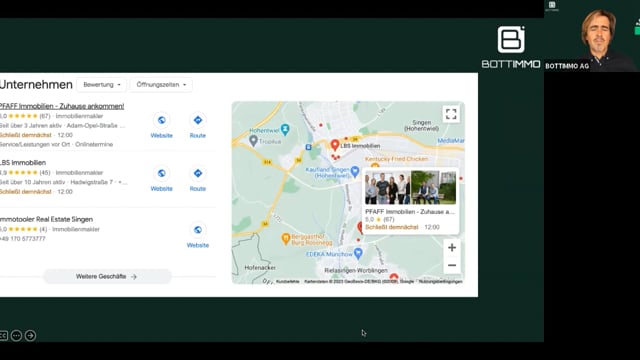Zoom out on the map

[x=452, y=265]
